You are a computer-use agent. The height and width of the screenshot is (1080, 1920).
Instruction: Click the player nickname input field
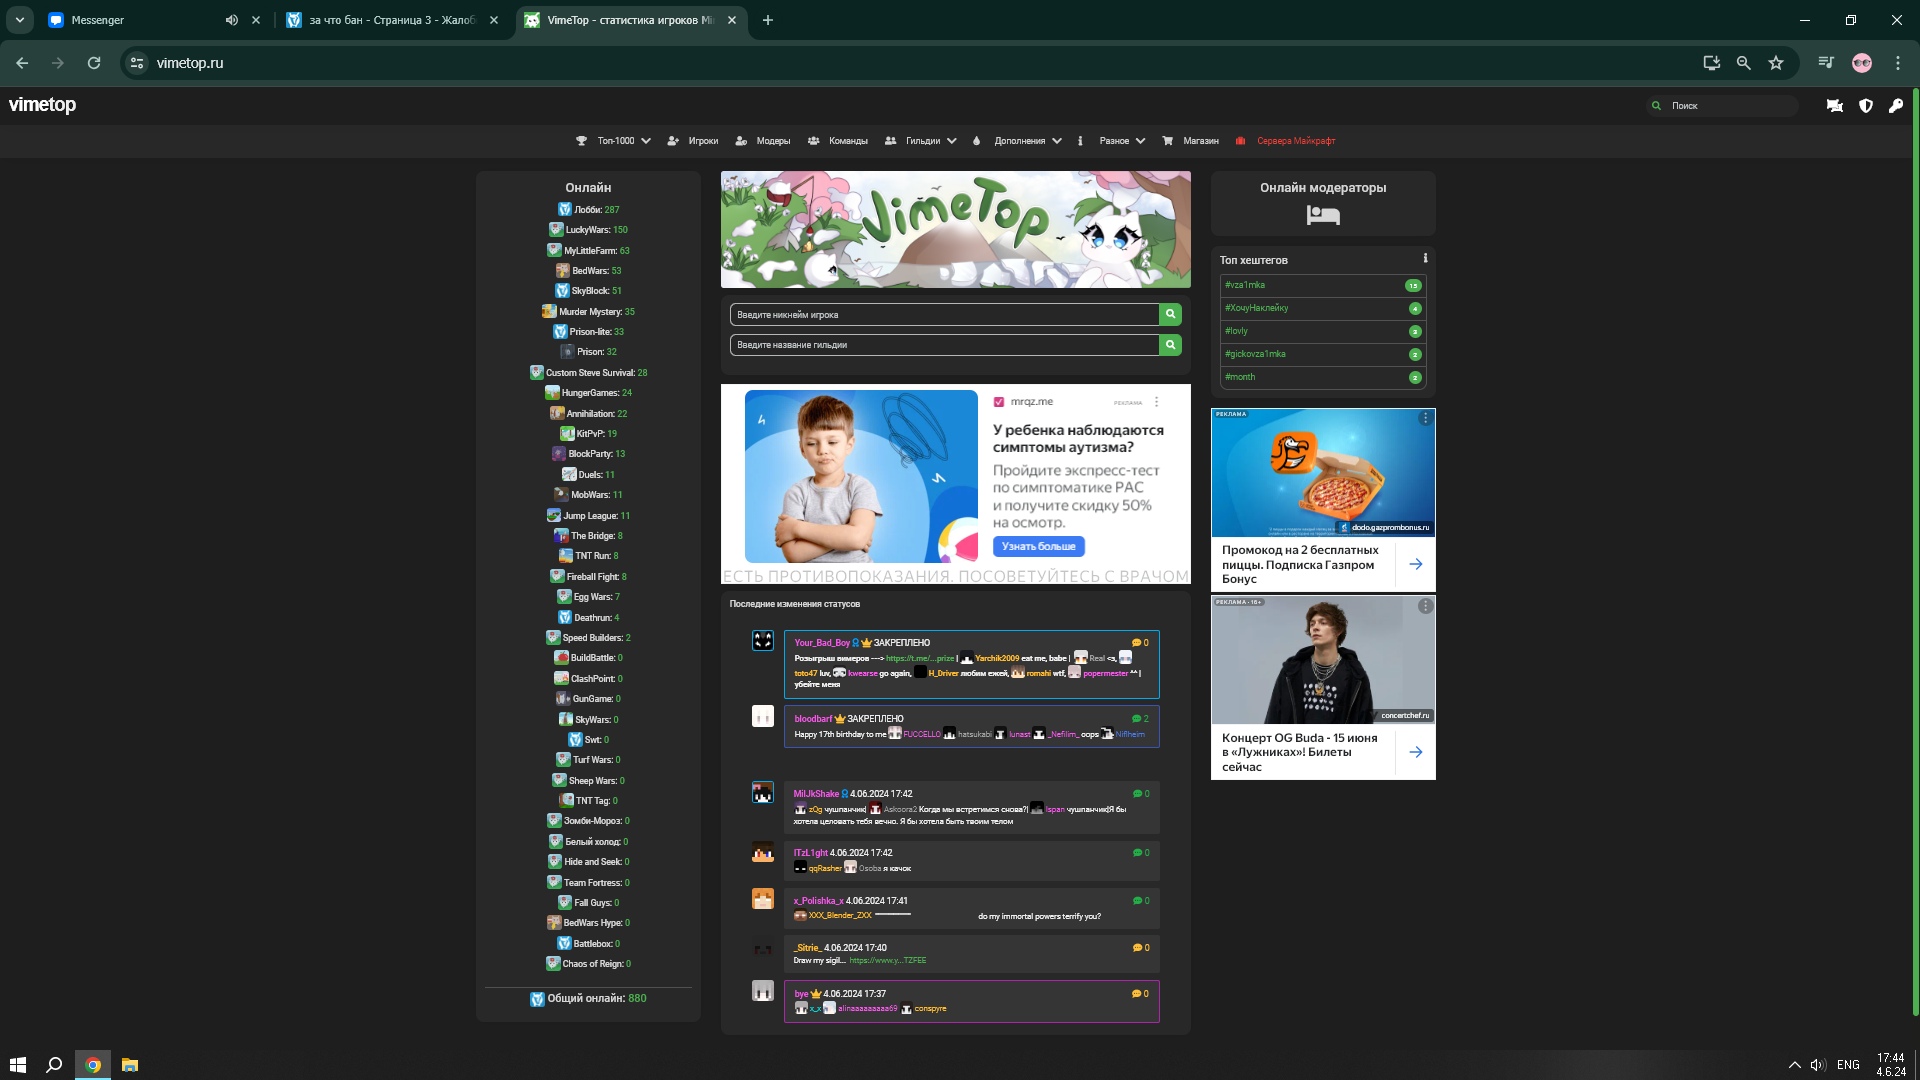[943, 315]
